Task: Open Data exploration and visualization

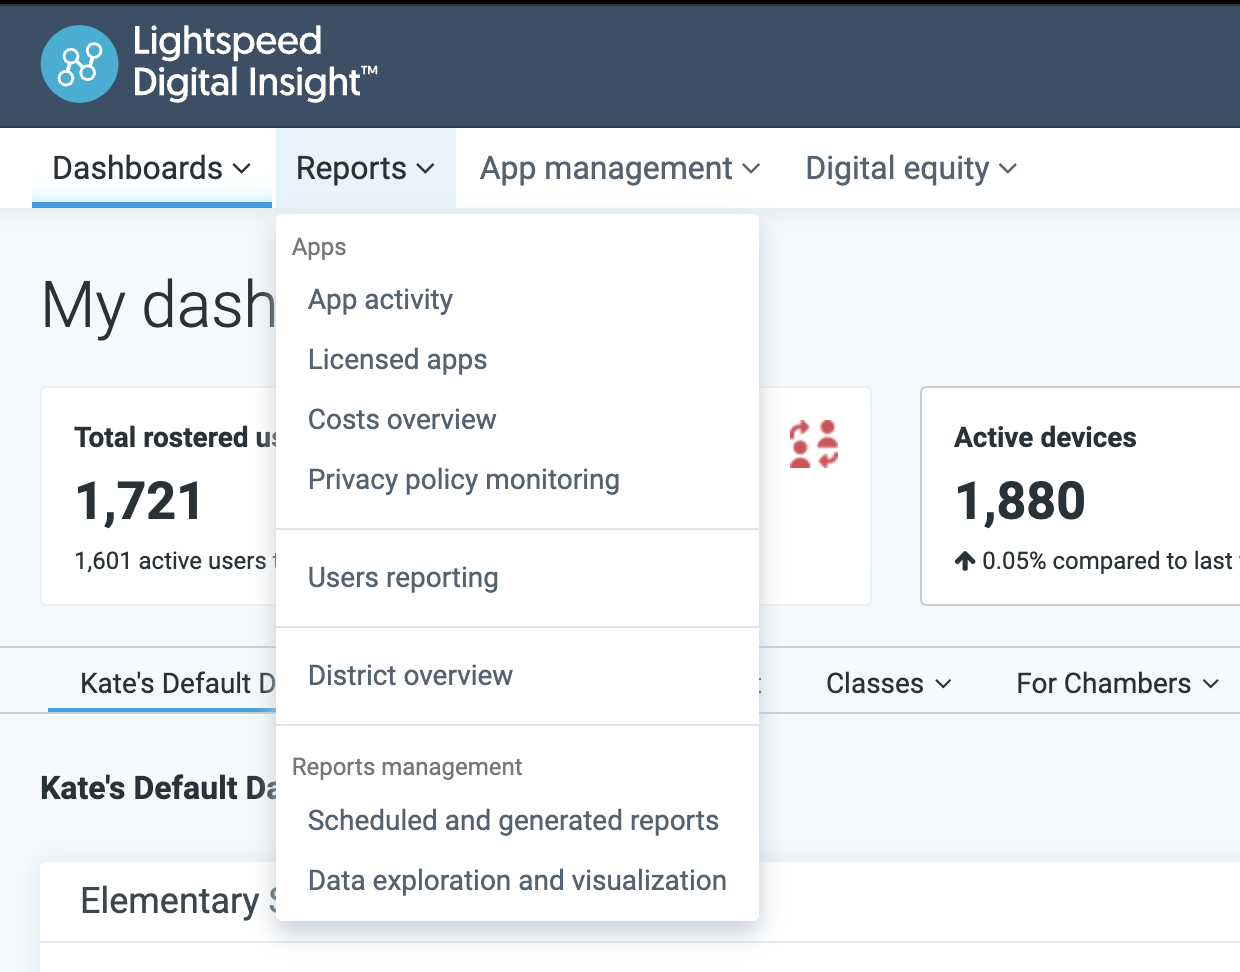Action: (x=517, y=880)
